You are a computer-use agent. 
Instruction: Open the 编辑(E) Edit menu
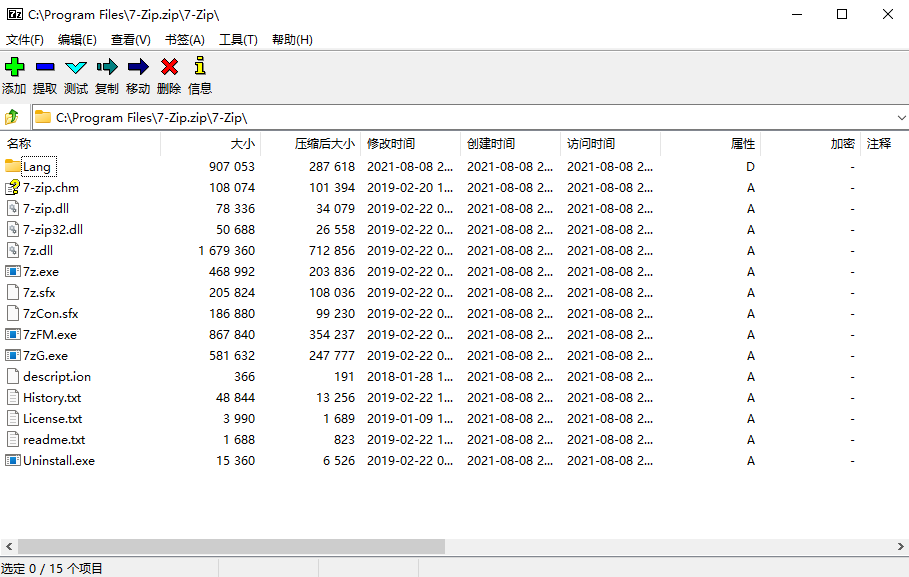pyautogui.click(x=77, y=39)
